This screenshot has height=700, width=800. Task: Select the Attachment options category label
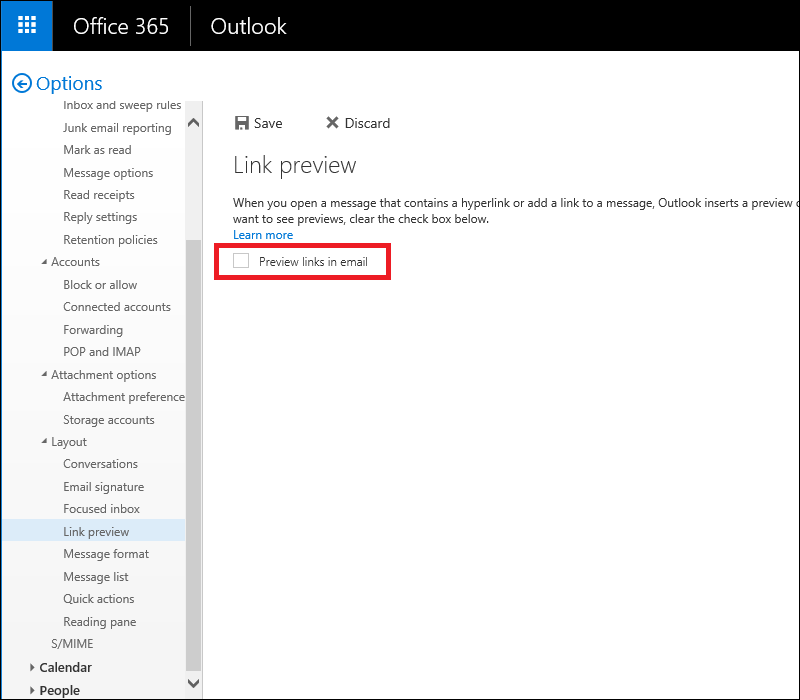104,374
